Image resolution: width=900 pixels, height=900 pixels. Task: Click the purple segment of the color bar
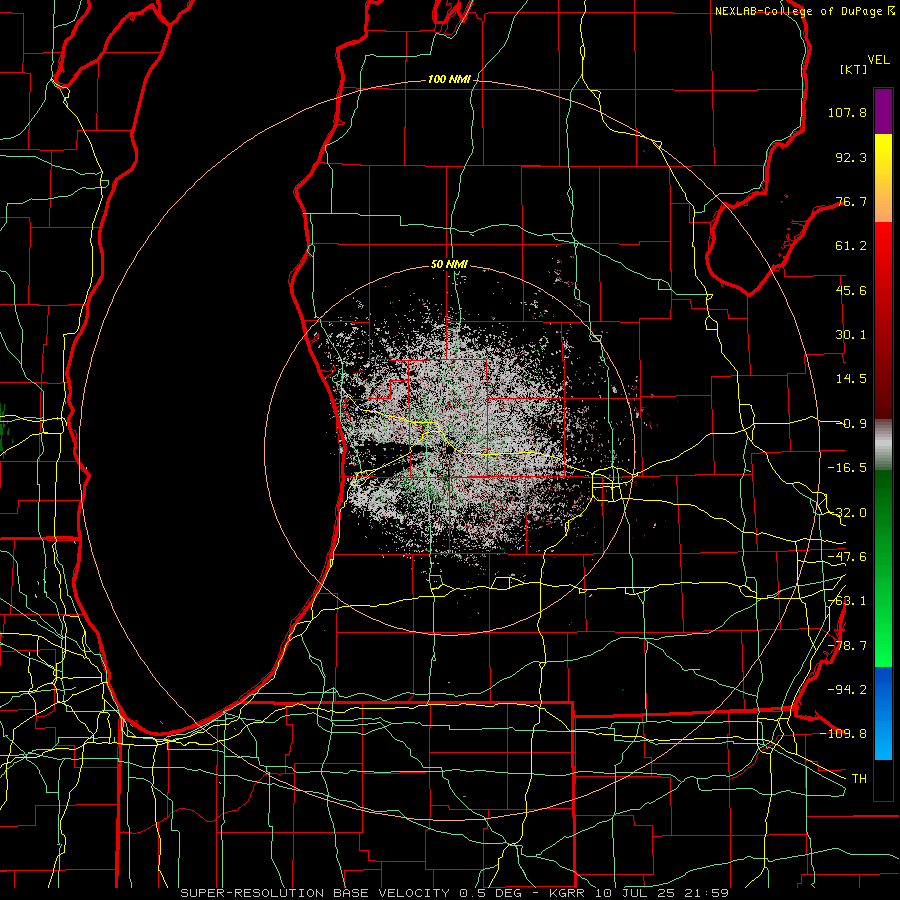point(883,112)
